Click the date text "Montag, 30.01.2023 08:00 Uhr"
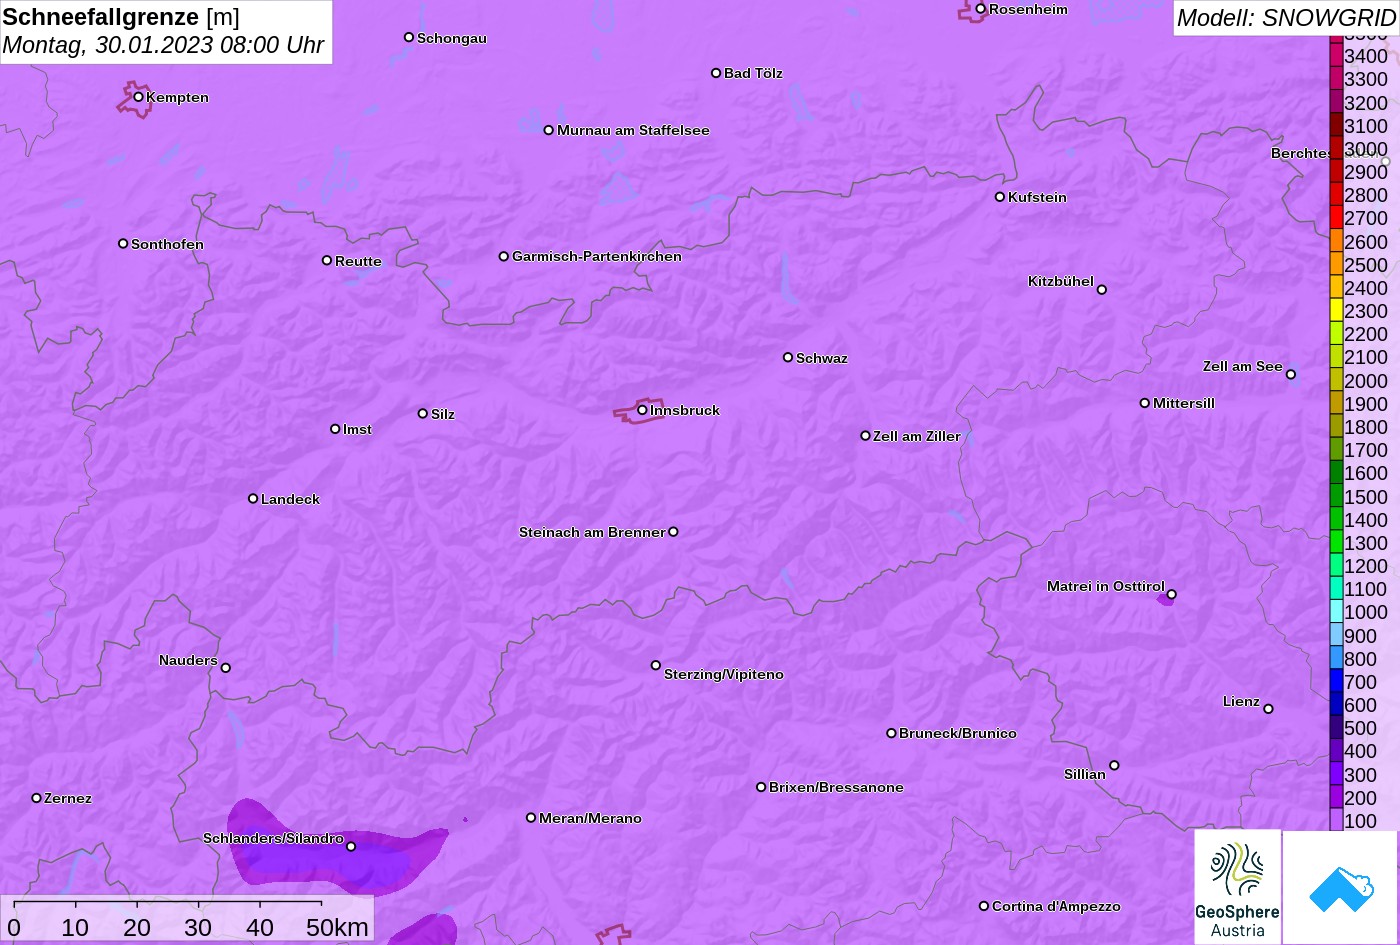The image size is (1400, 945). (163, 45)
